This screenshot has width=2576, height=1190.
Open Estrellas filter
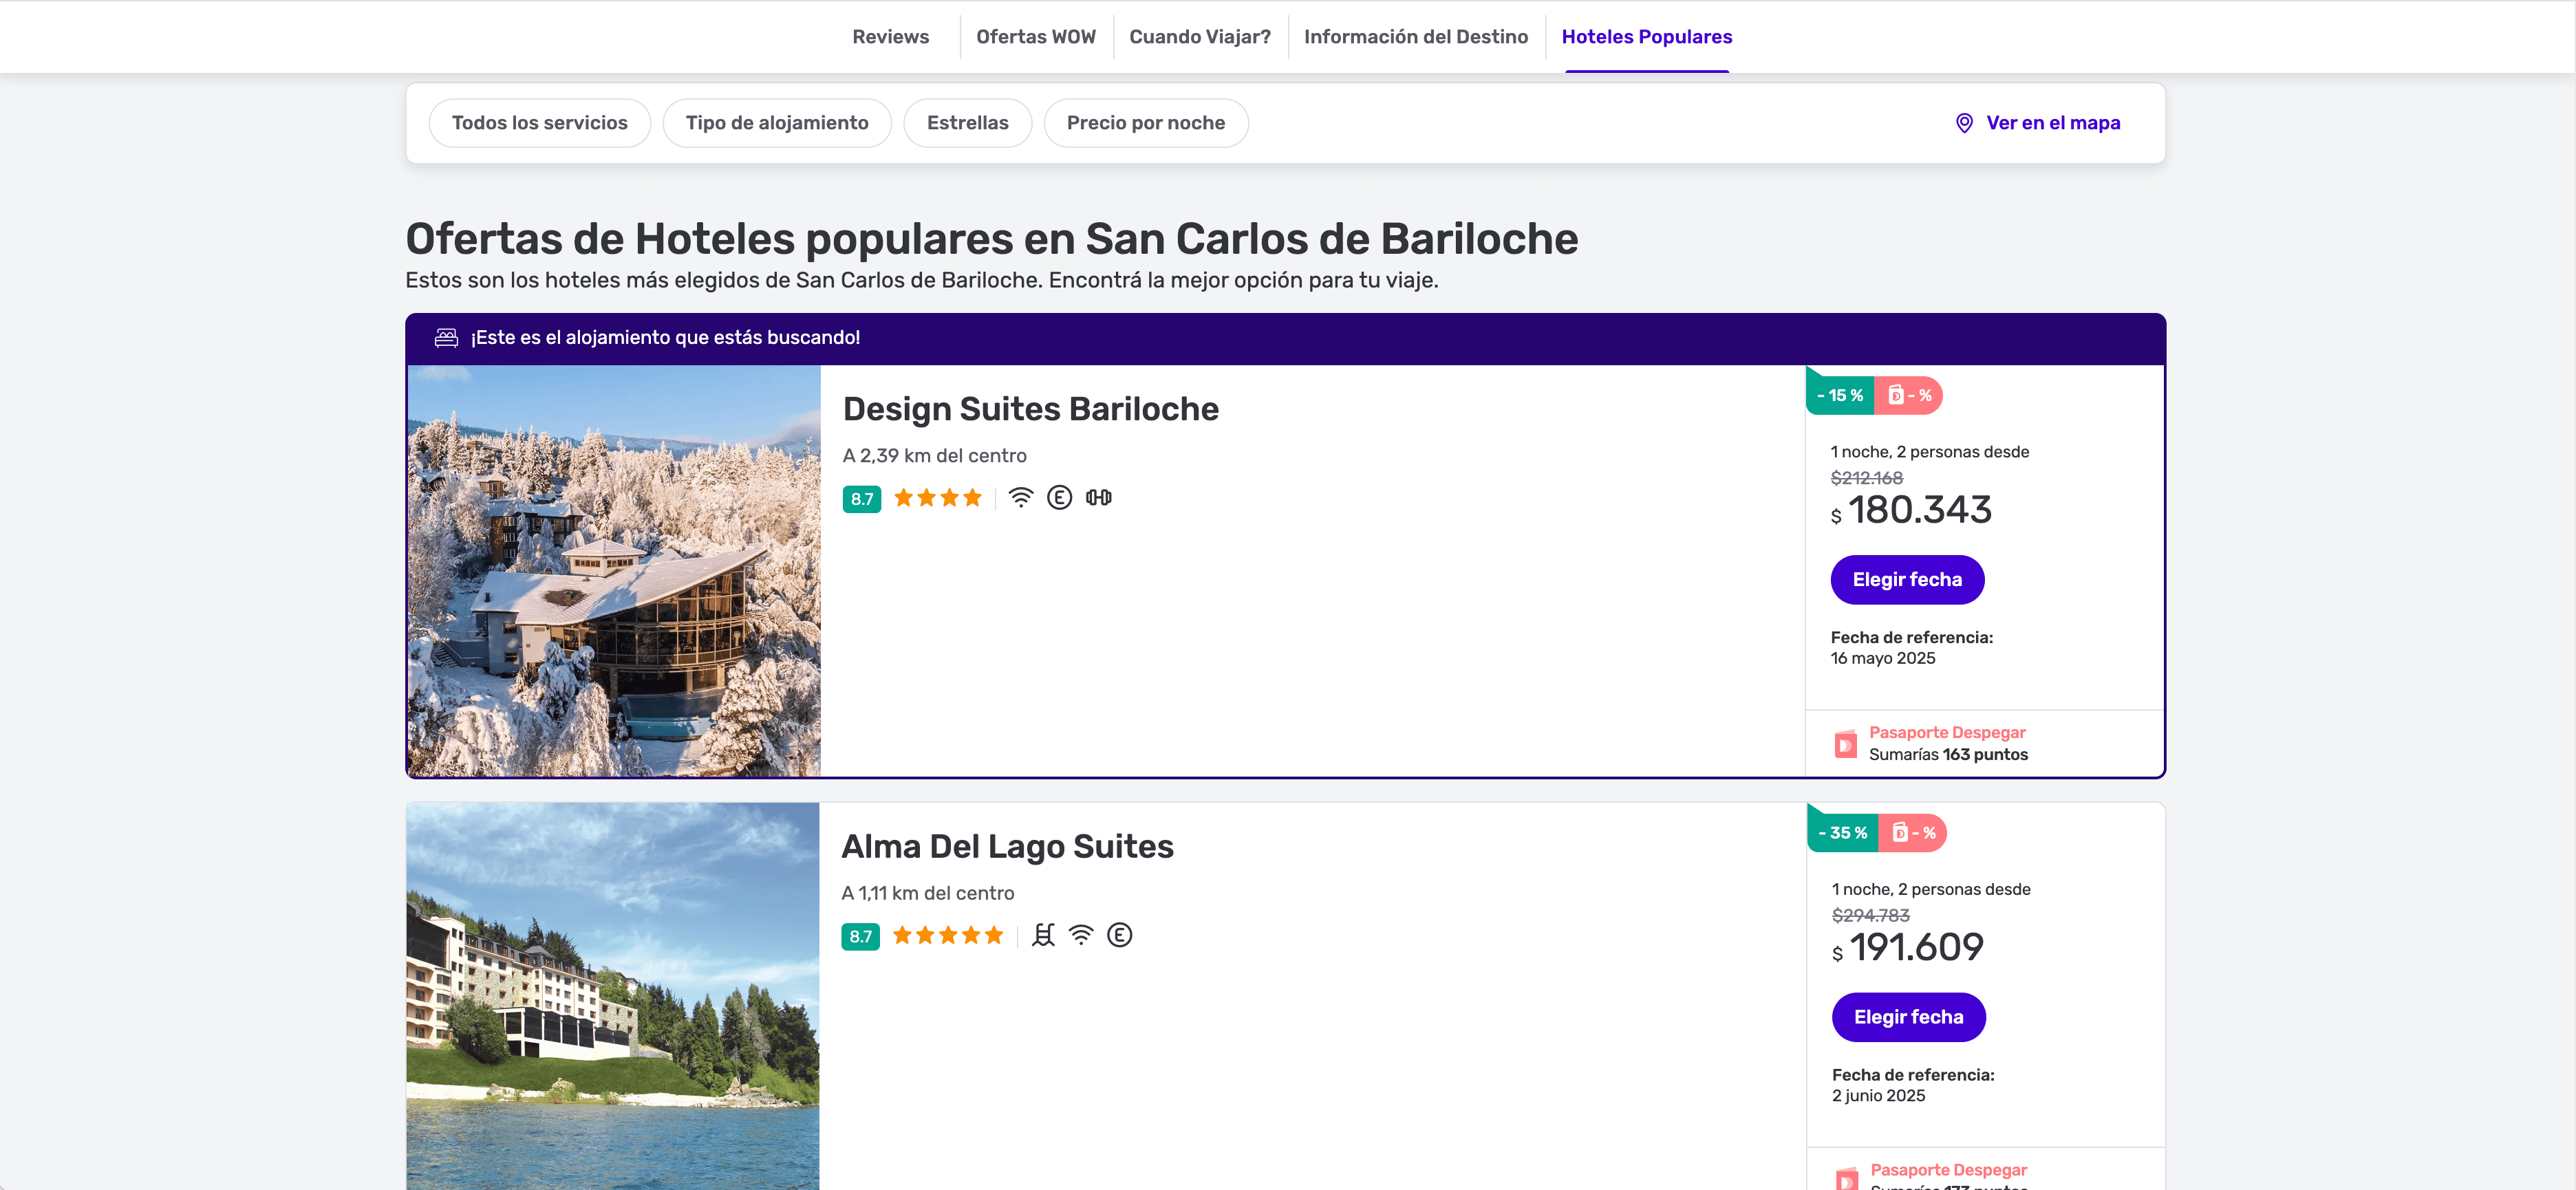(x=967, y=123)
